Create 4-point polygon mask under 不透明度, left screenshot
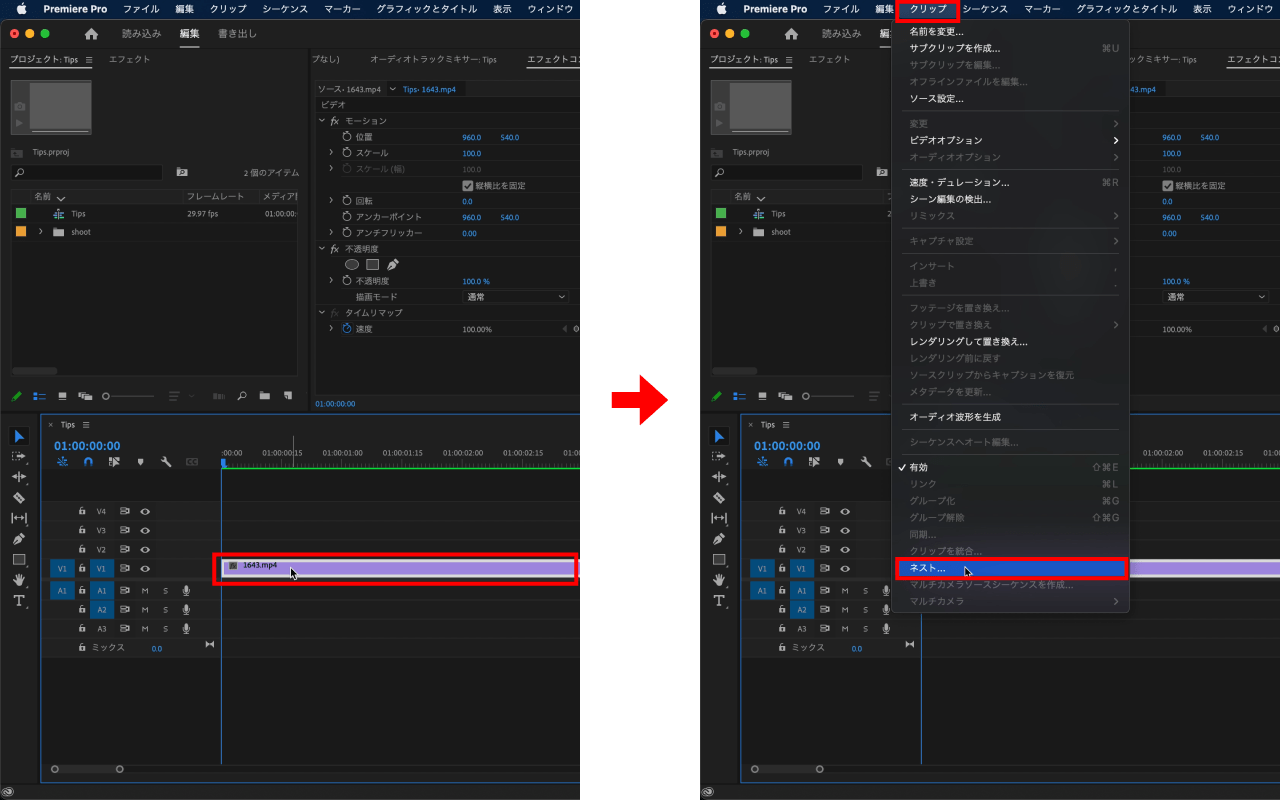 (372, 265)
